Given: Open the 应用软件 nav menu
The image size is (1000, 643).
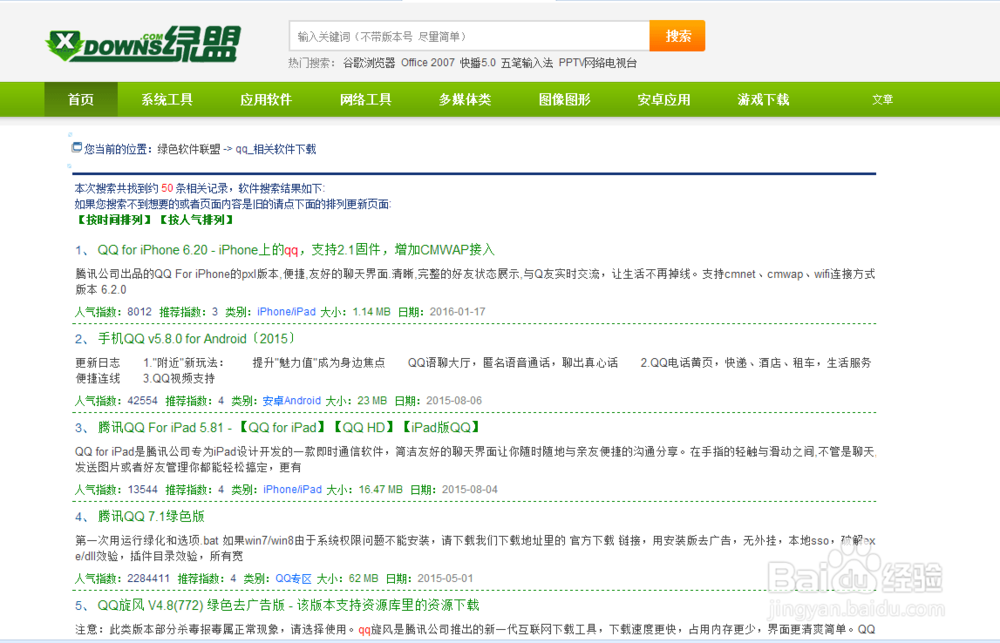Looking at the screenshot, I should pyautogui.click(x=266, y=100).
